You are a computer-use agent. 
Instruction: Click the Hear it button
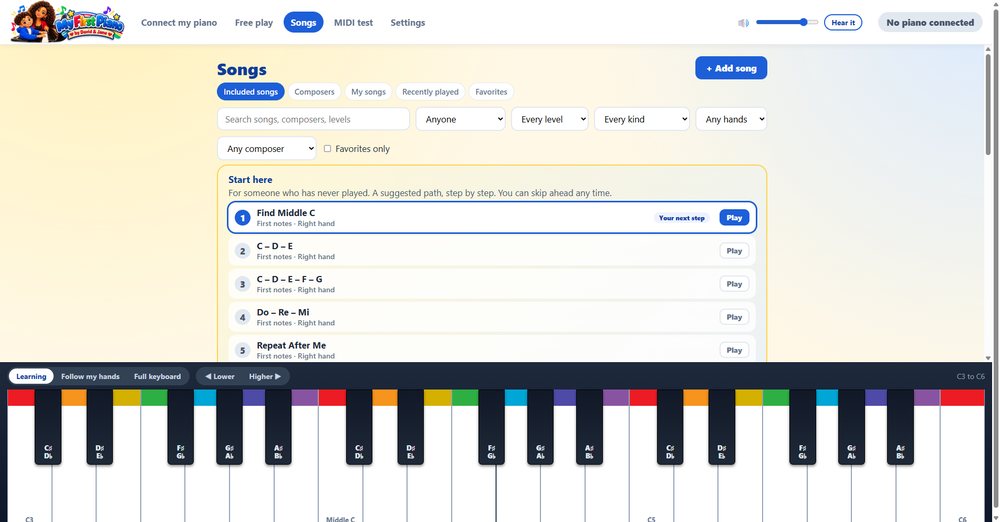(x=843, y=22)
